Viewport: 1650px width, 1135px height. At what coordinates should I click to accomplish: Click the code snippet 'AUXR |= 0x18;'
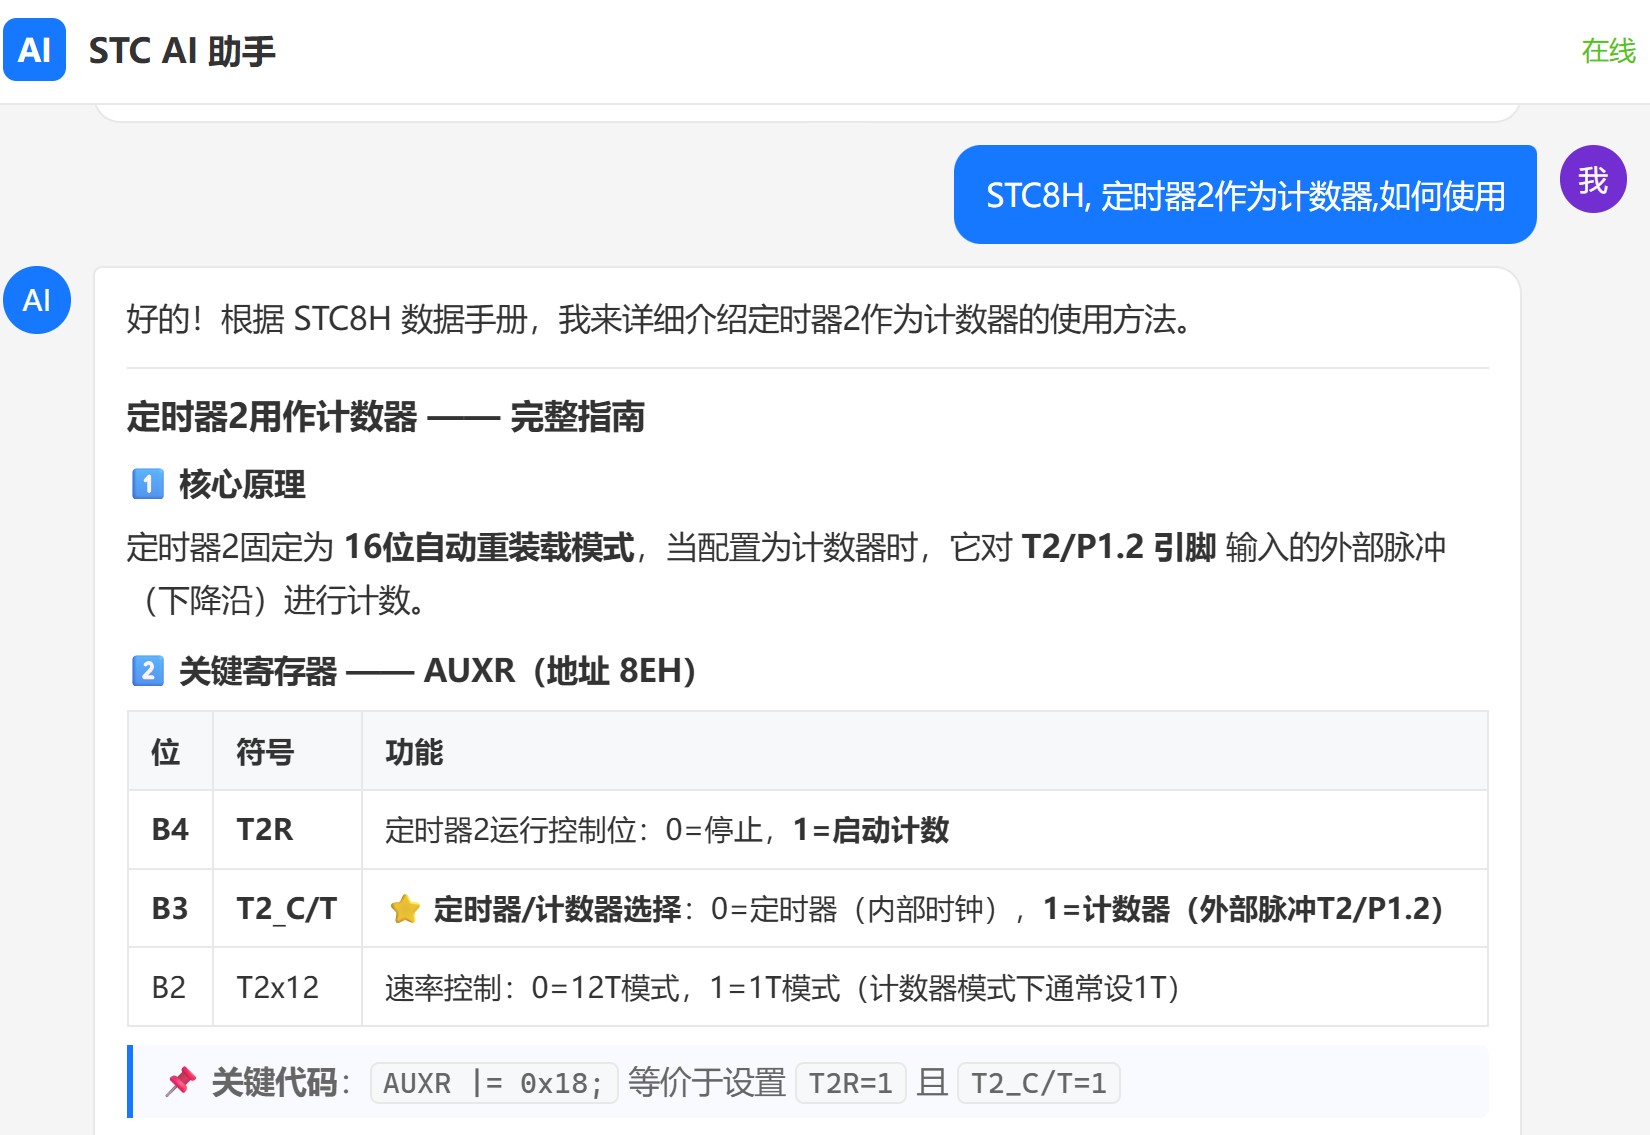tap(494, 1083)
